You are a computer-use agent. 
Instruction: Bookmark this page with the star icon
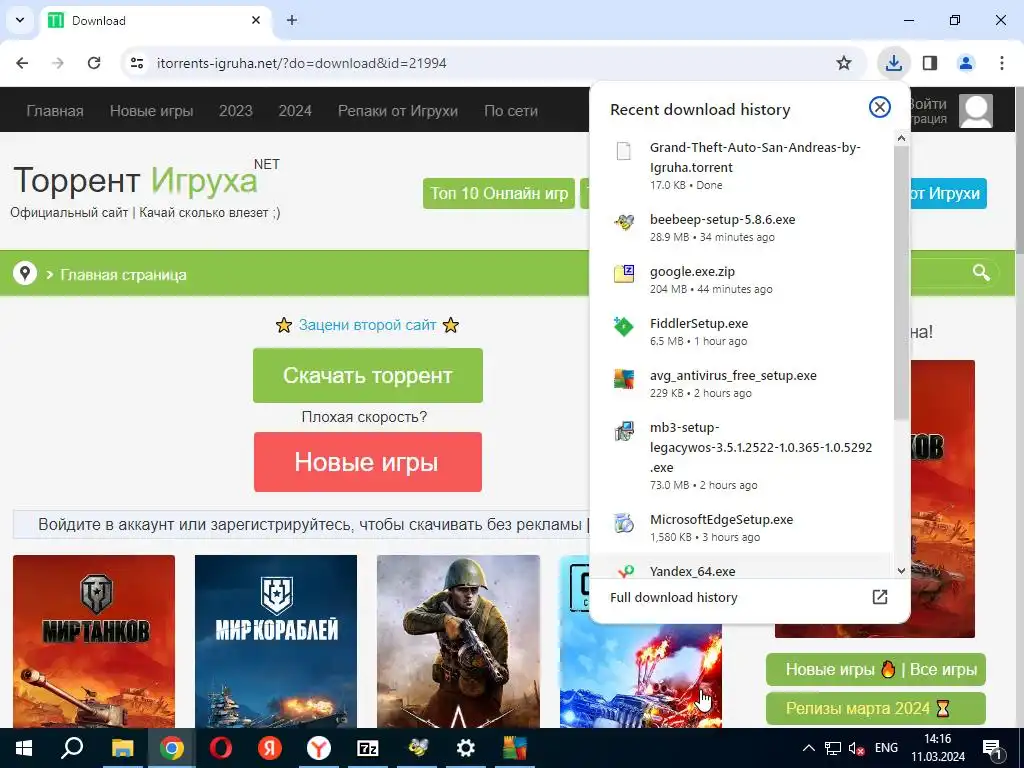844,63
